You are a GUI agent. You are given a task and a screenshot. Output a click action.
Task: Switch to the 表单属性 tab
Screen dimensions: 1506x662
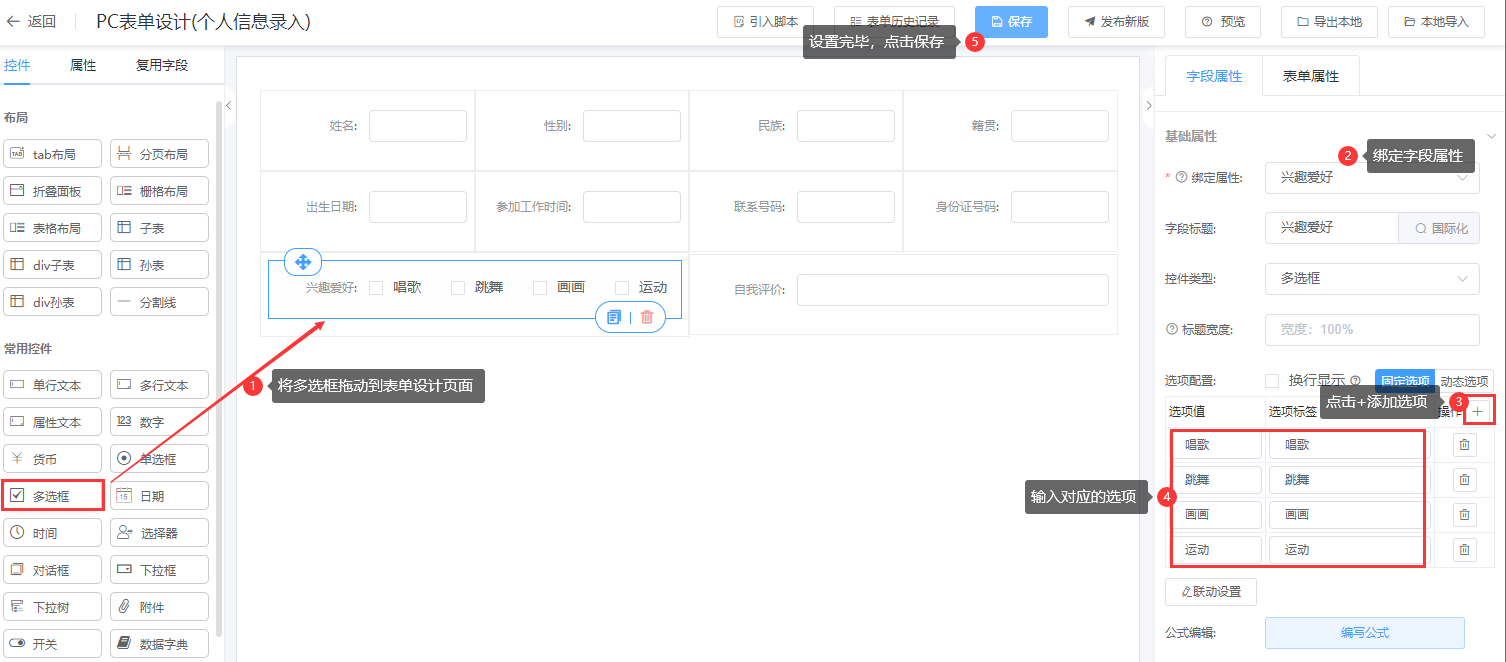[1310, 76]
